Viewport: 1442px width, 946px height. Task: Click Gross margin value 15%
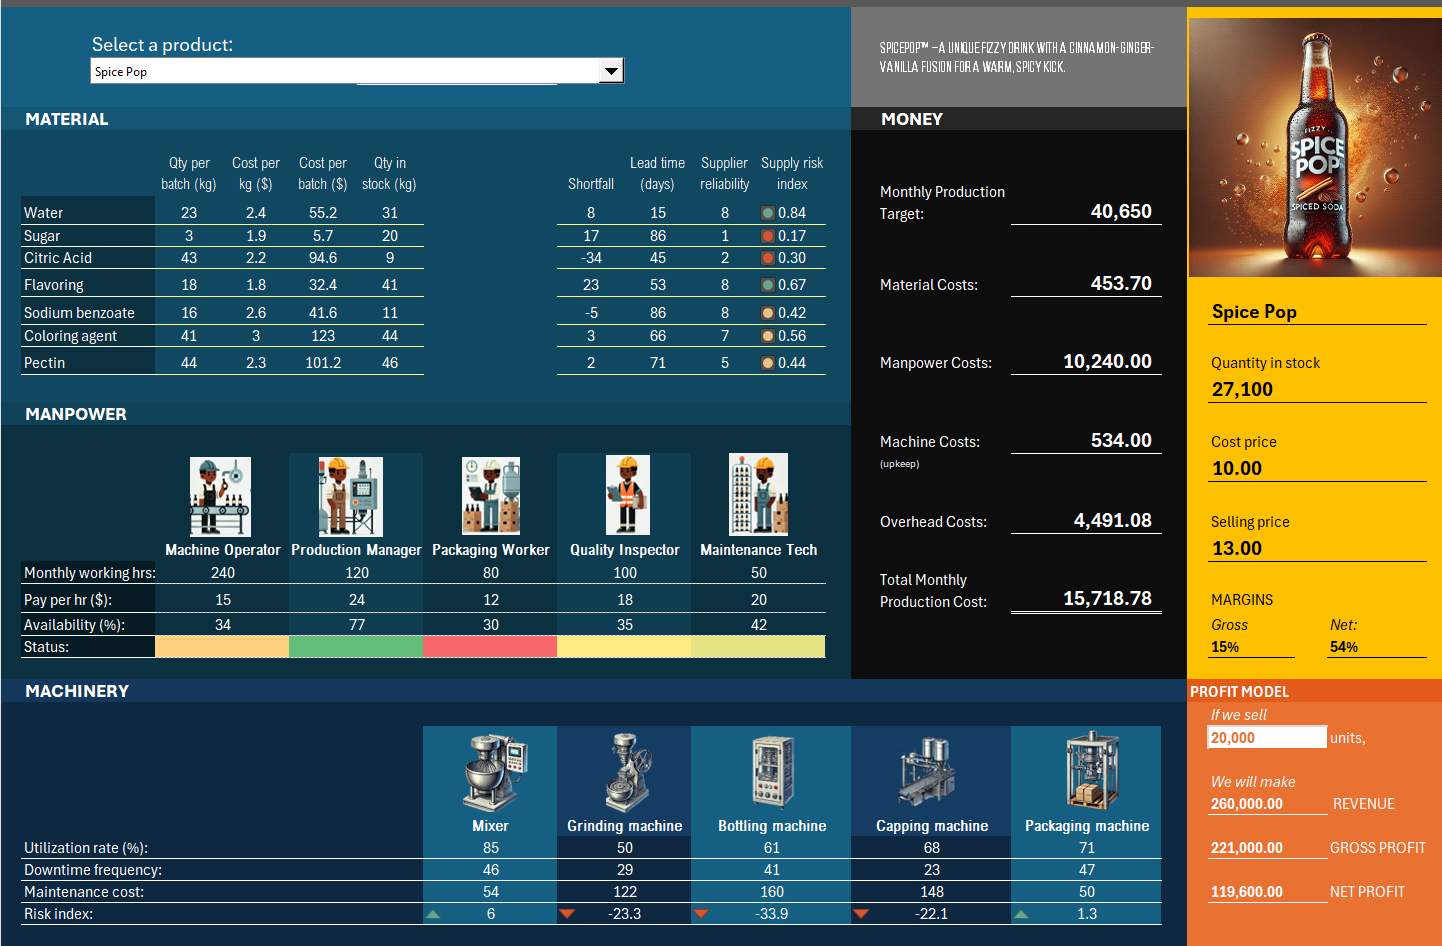tap(1225, 647)
